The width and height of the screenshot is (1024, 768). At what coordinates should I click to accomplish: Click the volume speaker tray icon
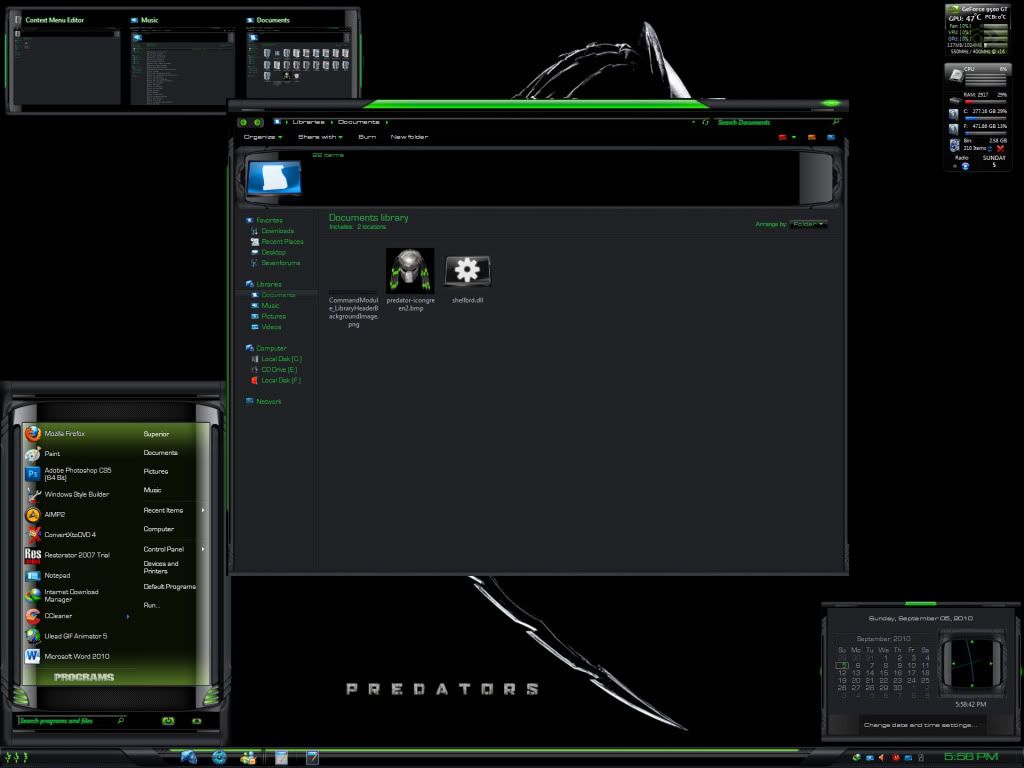pyautogui.click(x=882, y=758)
